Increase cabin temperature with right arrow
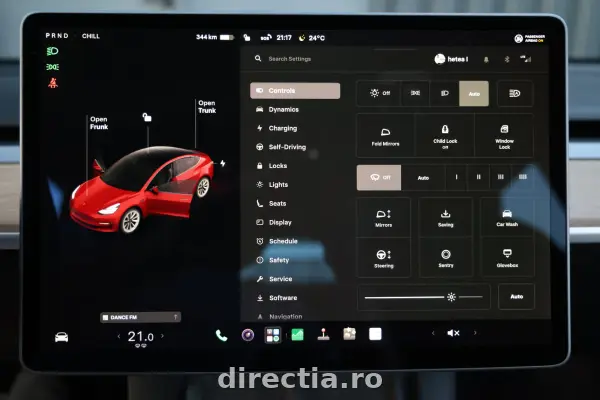600x400 pixels. (163, 336)
